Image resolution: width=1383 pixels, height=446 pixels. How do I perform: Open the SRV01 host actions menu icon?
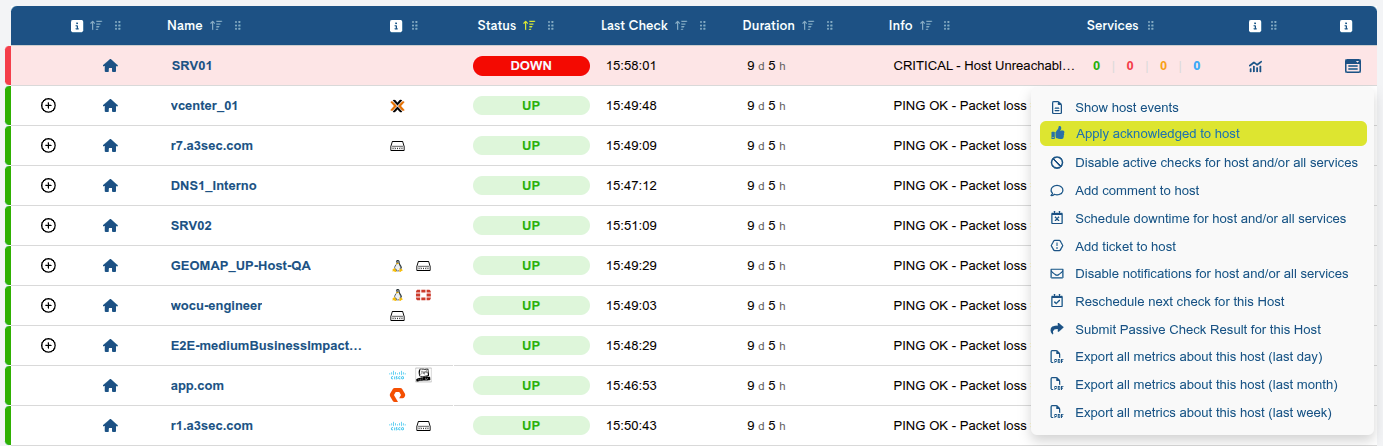1352,66
